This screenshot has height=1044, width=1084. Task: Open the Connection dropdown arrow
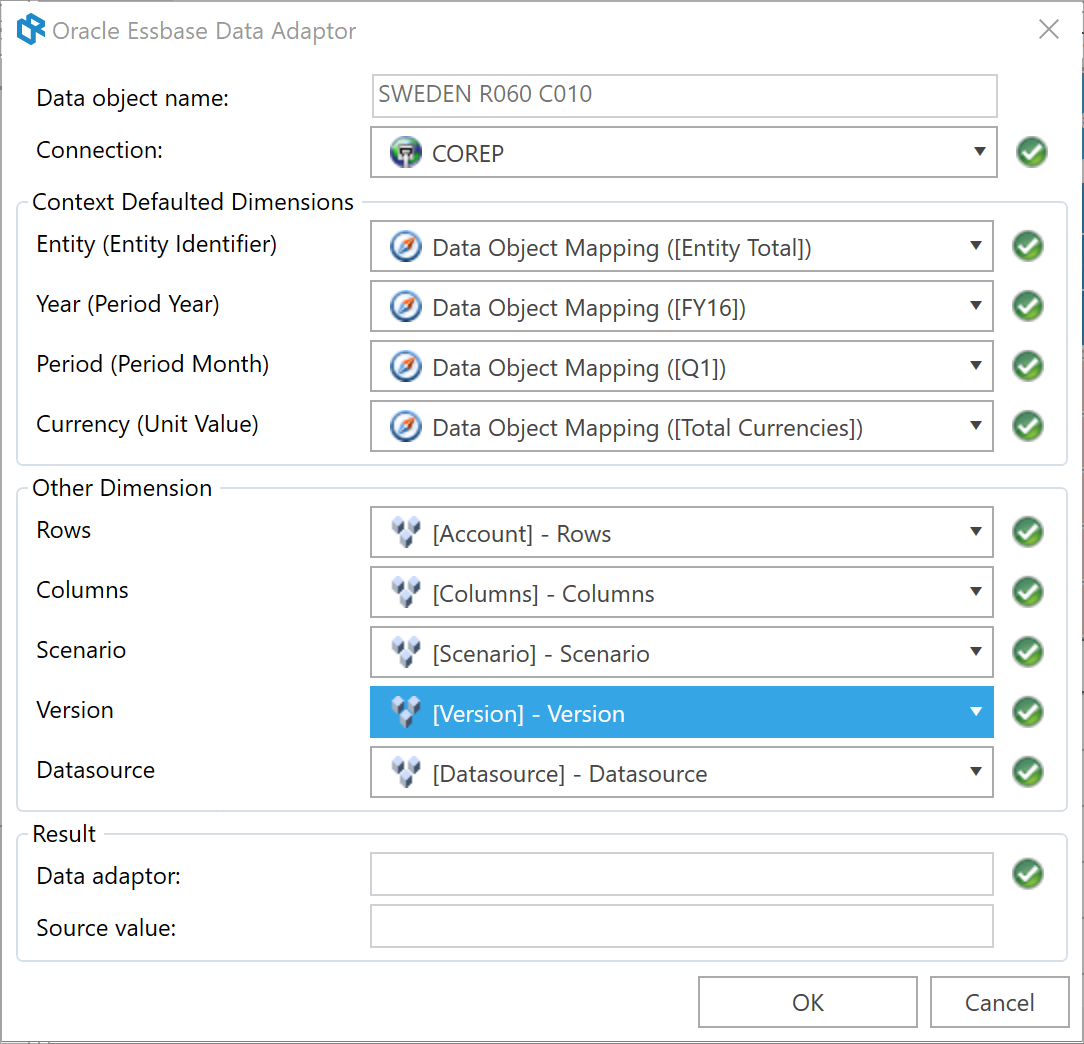point(979,151)
